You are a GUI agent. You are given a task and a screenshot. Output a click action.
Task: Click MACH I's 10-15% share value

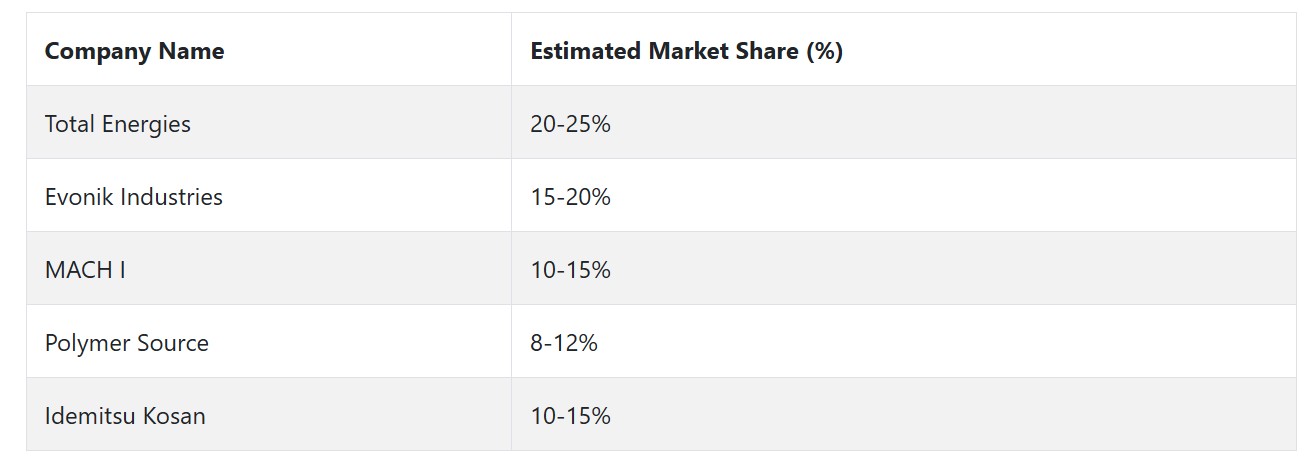point(570,270)
